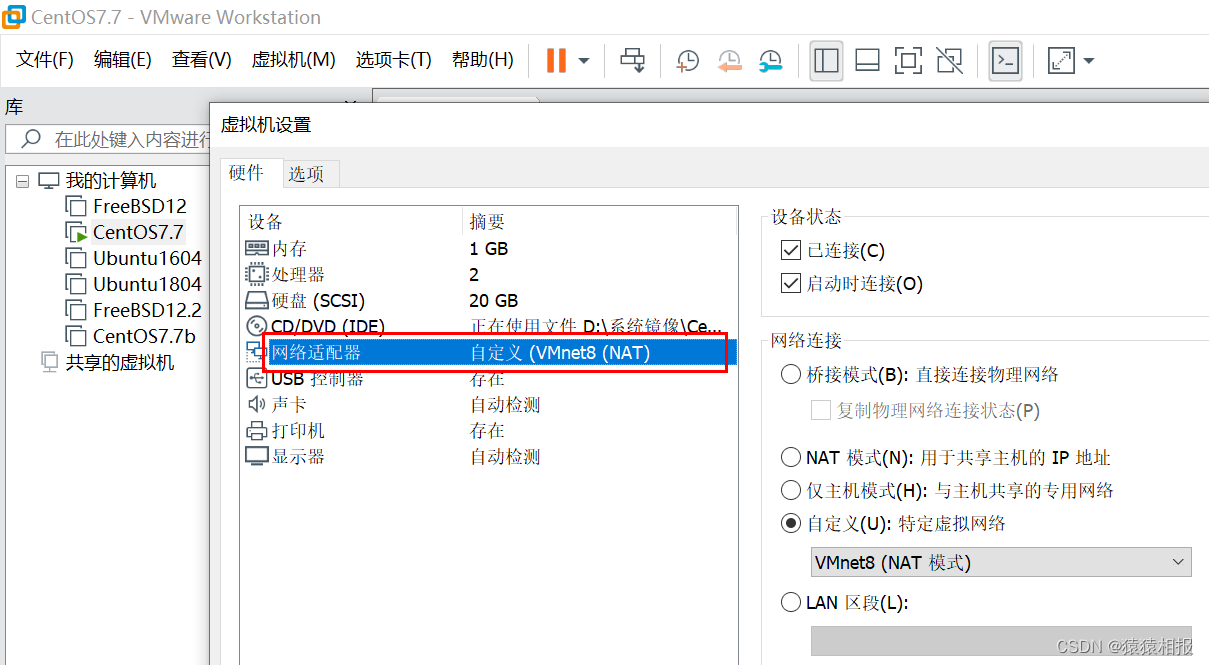Enter full screen mode icon

908,60
